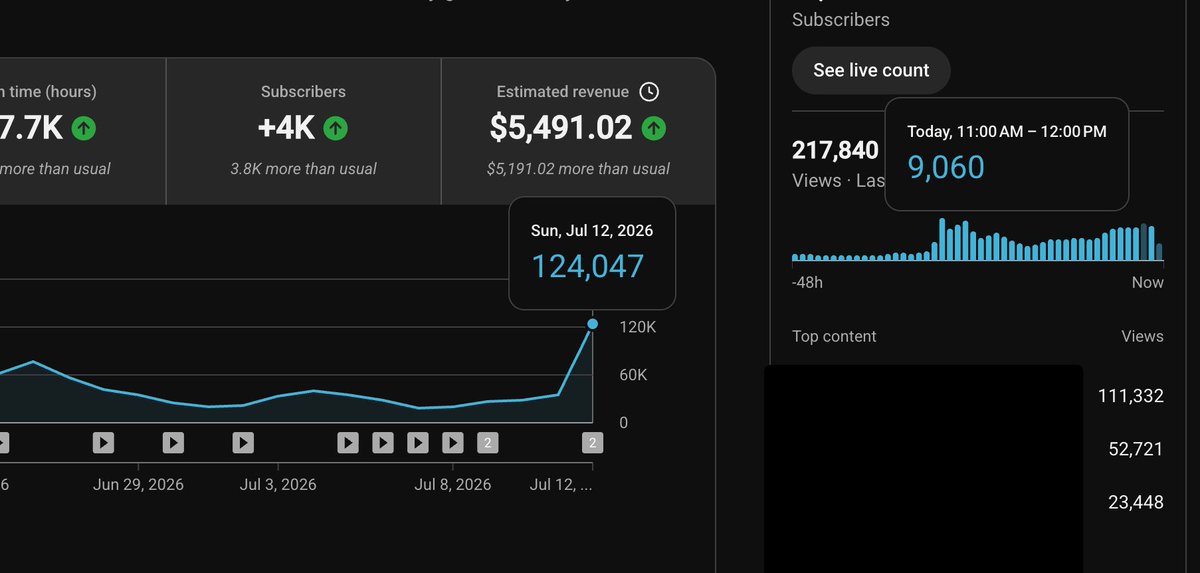Click the video marker just before the Jul 3, 2026 tick
This screenshot has width=1200, height=573.
click(243, 442)
